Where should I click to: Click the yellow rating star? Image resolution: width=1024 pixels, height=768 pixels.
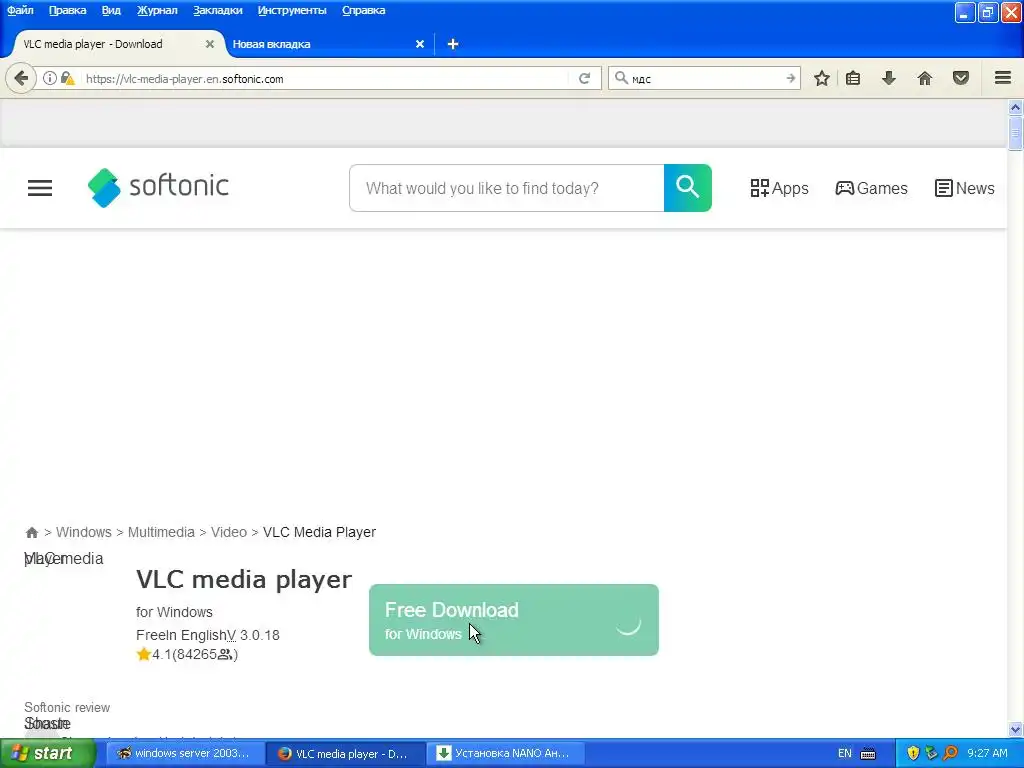(143, 654)
